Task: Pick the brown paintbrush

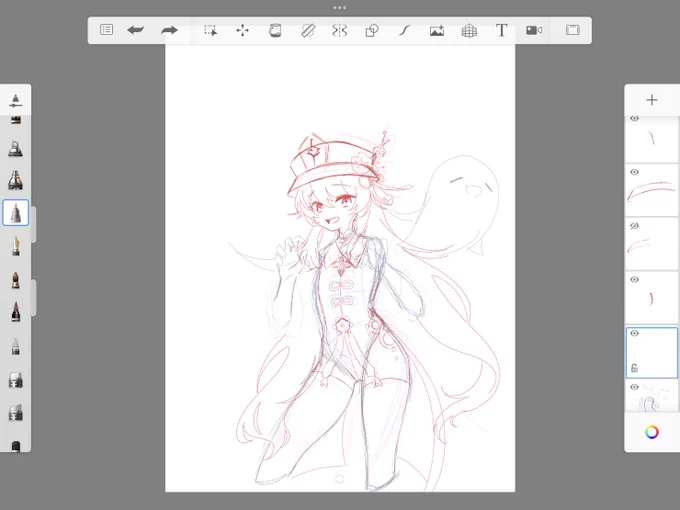Action: pyautogui.click(x=16, y=280)
